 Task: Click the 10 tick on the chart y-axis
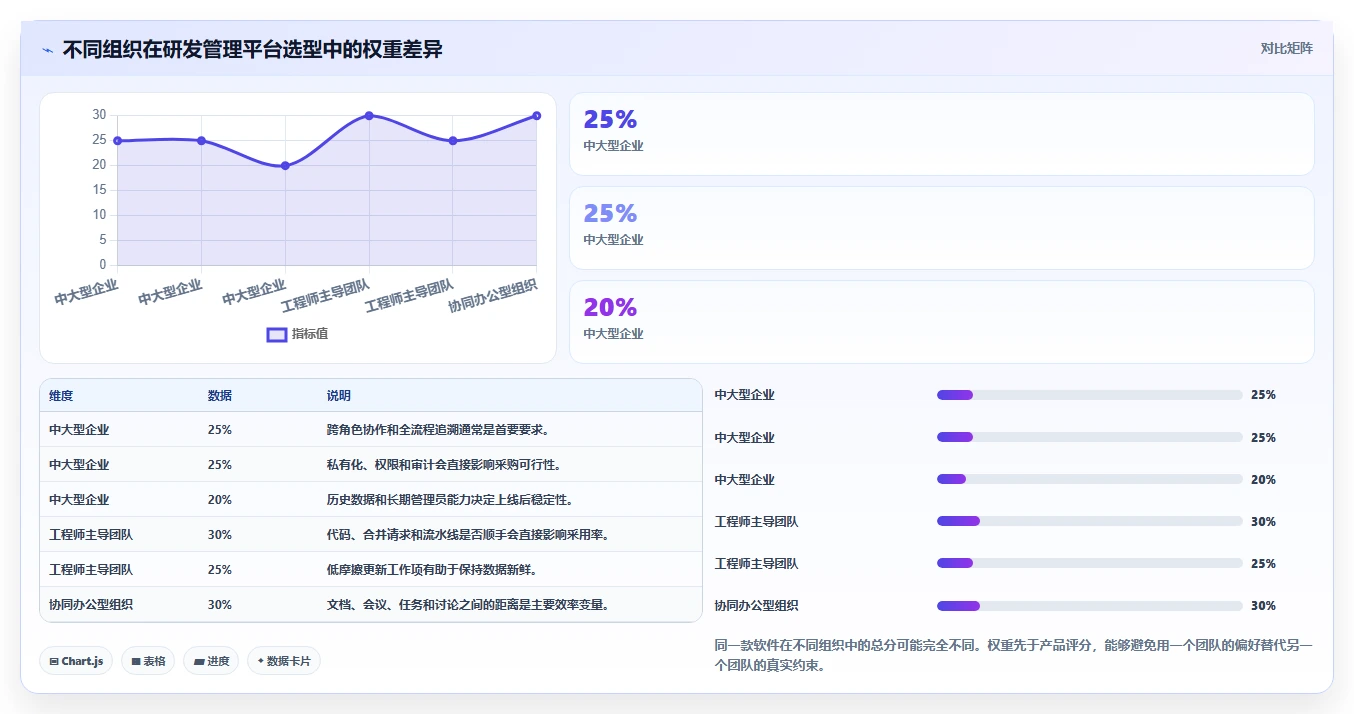pos(99,215)
